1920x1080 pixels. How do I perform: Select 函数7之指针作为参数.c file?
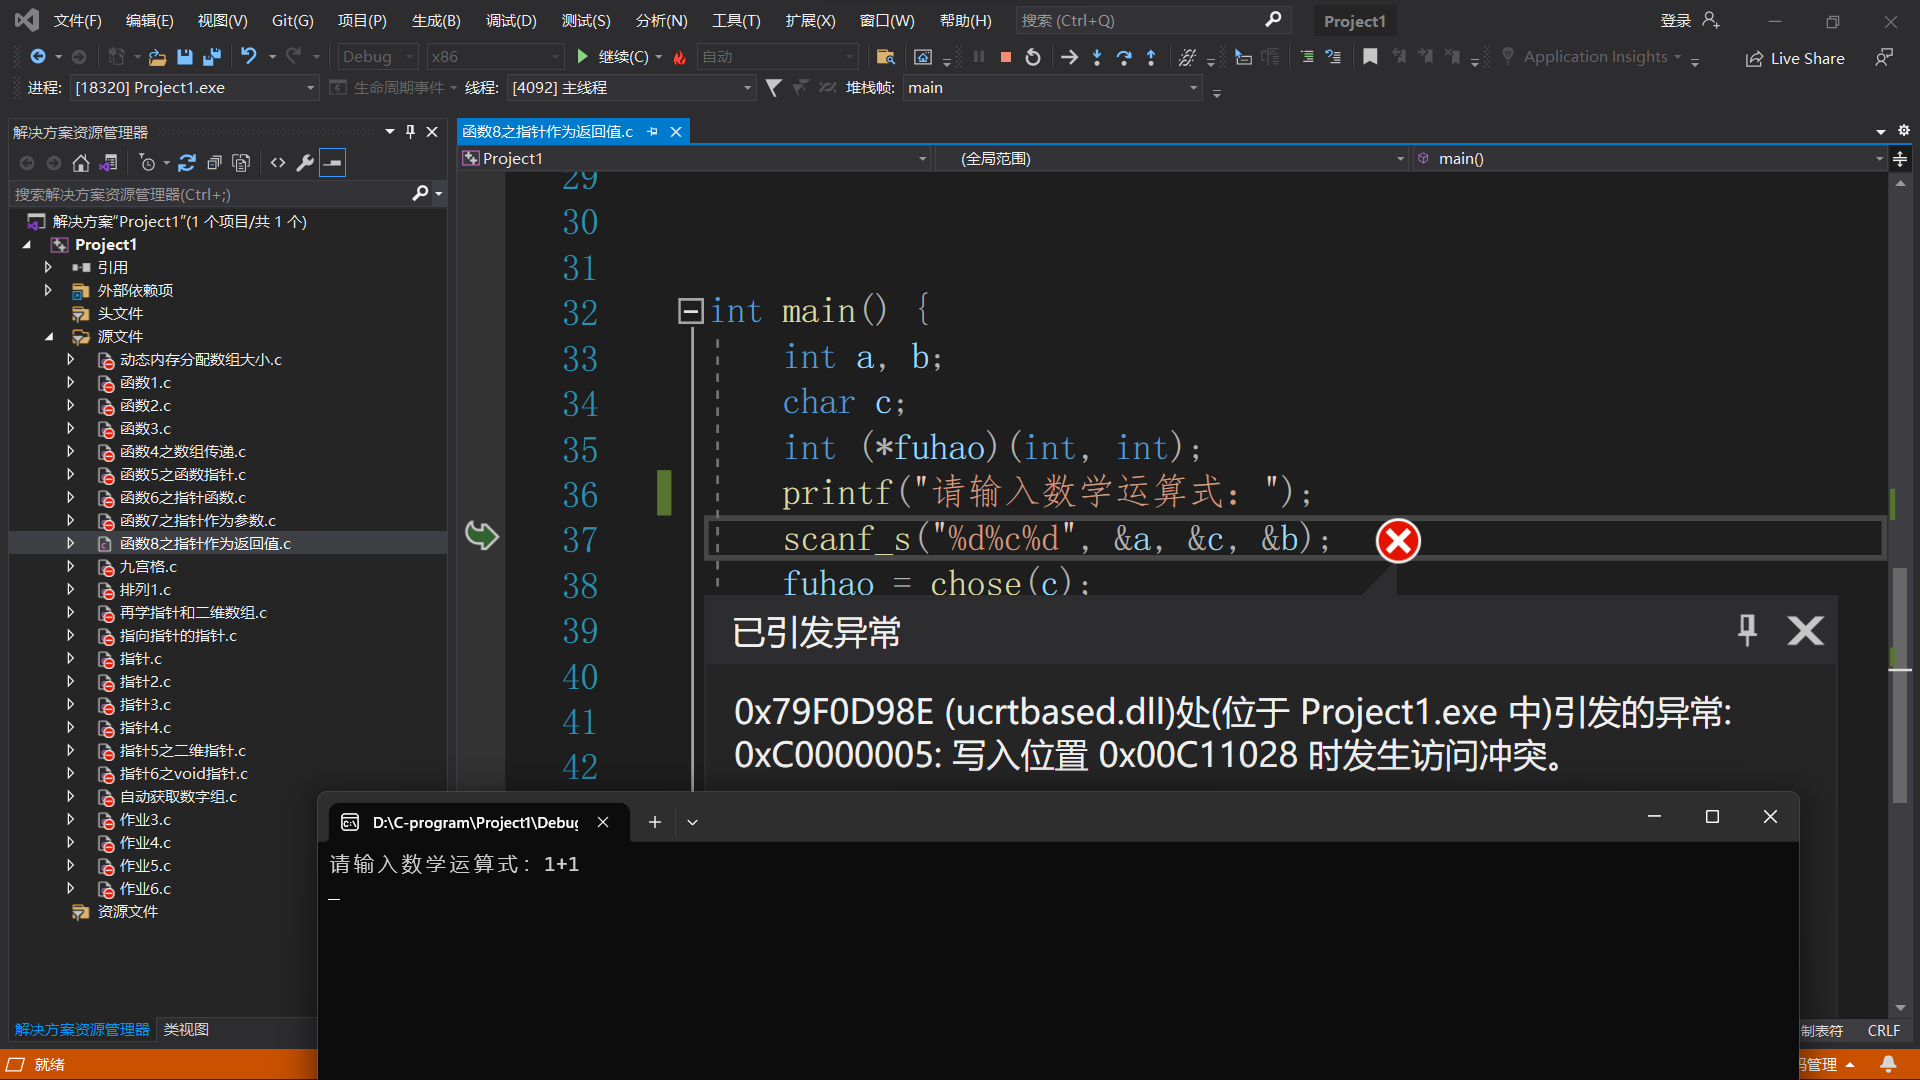(x=197, y=521)
